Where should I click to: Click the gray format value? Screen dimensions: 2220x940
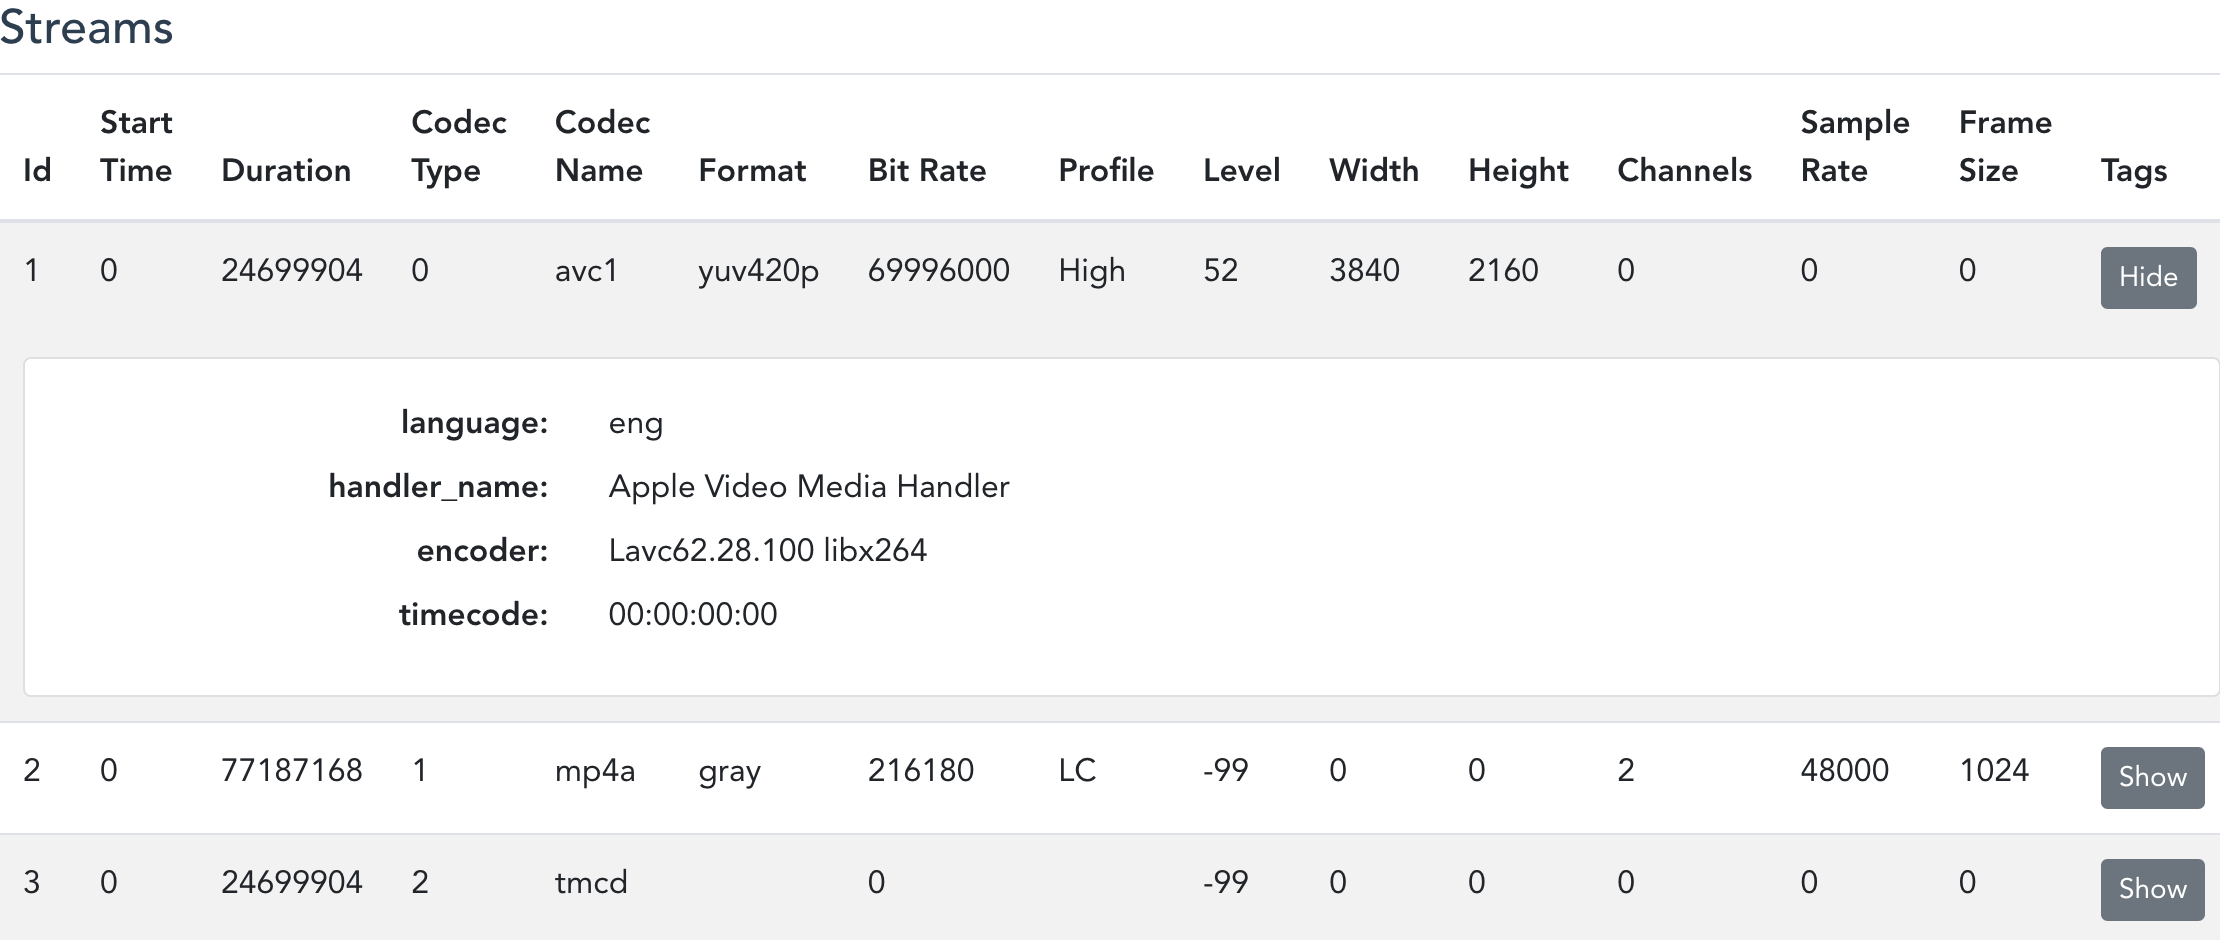click(729, 772)
